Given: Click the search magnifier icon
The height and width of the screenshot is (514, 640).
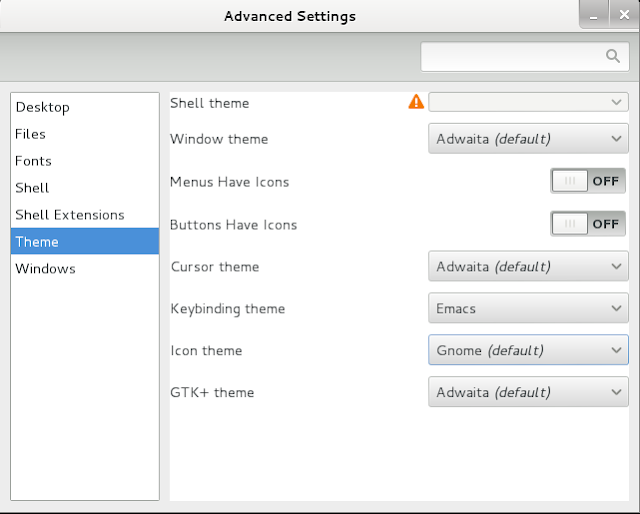Looking at the screenshot, I should [x=612, y=56].
